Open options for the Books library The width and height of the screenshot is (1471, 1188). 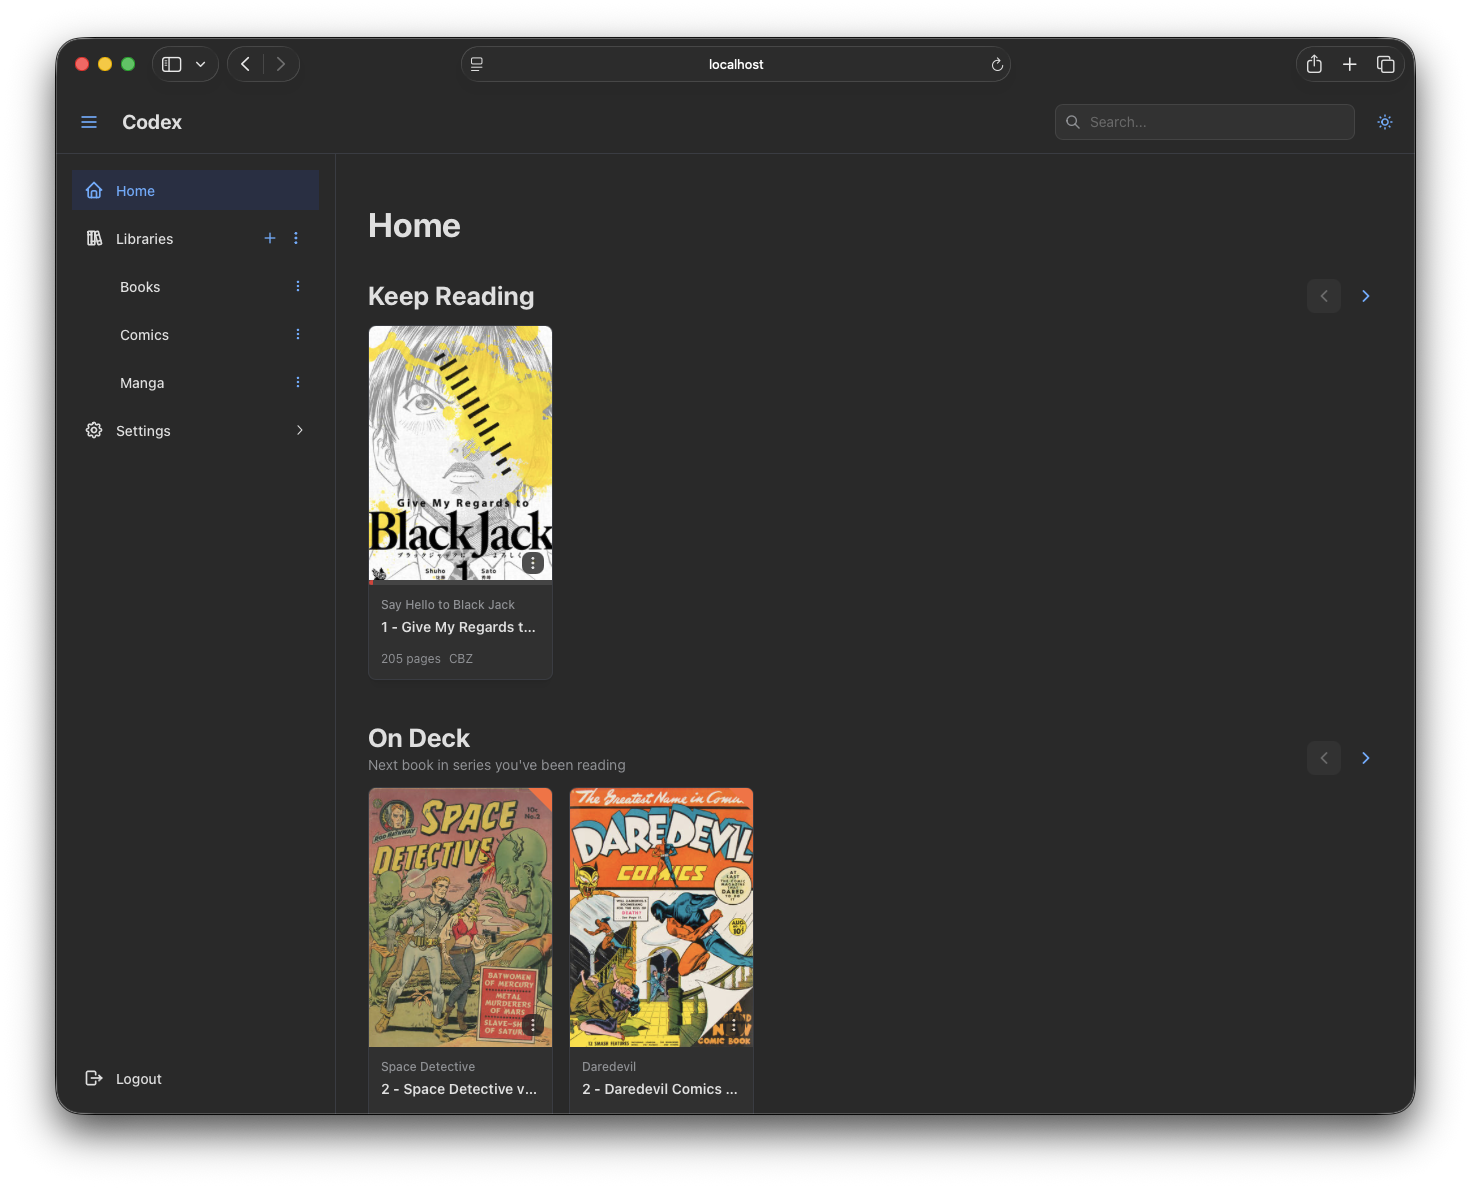(298, 286)
